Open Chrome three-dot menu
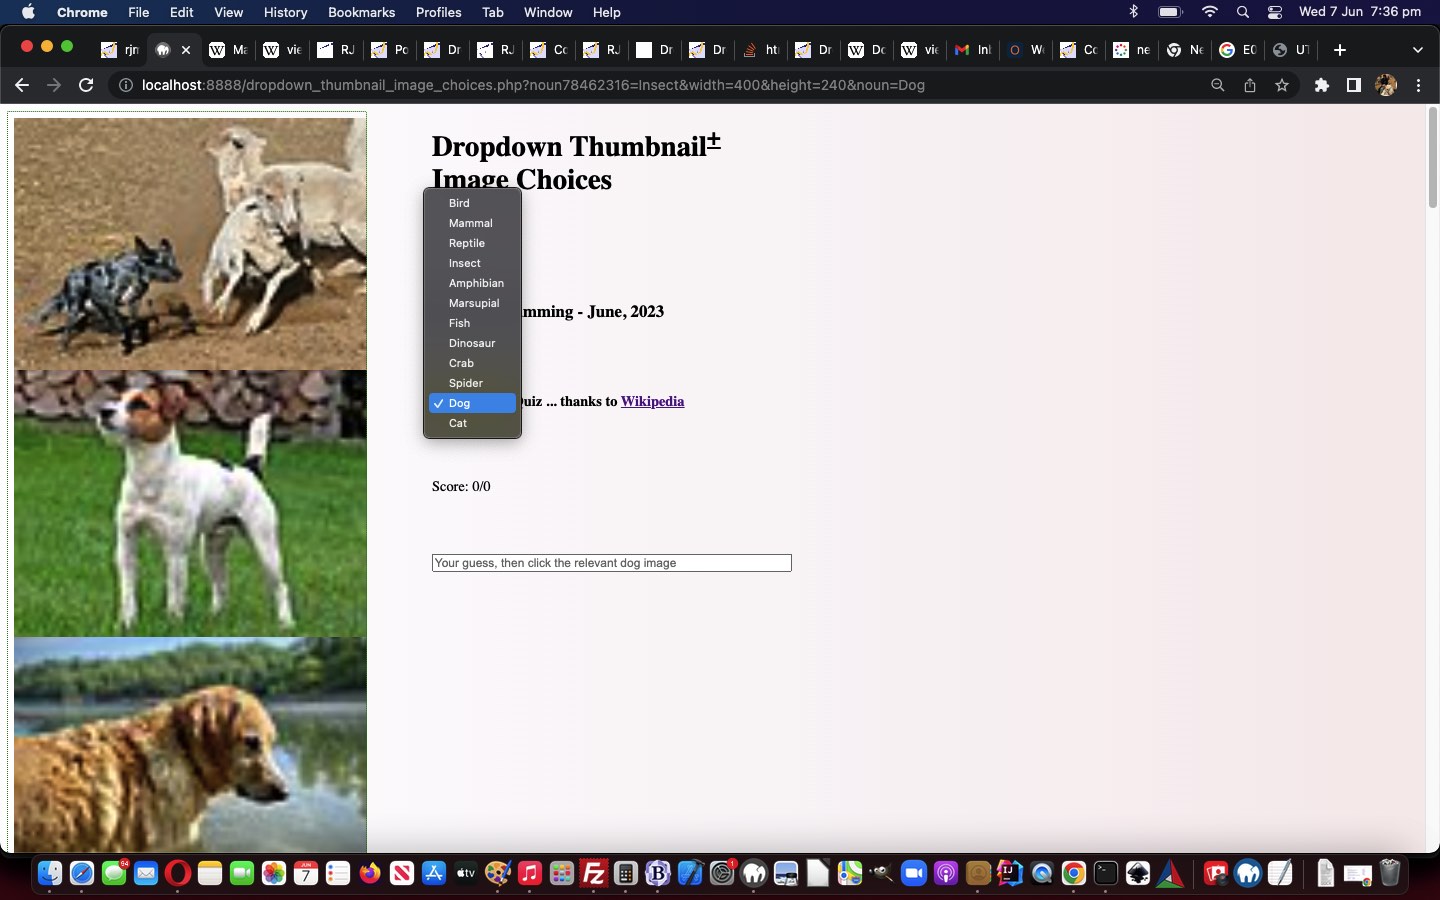Screen dimensions: 1440x900 [x=1418, y=85]
